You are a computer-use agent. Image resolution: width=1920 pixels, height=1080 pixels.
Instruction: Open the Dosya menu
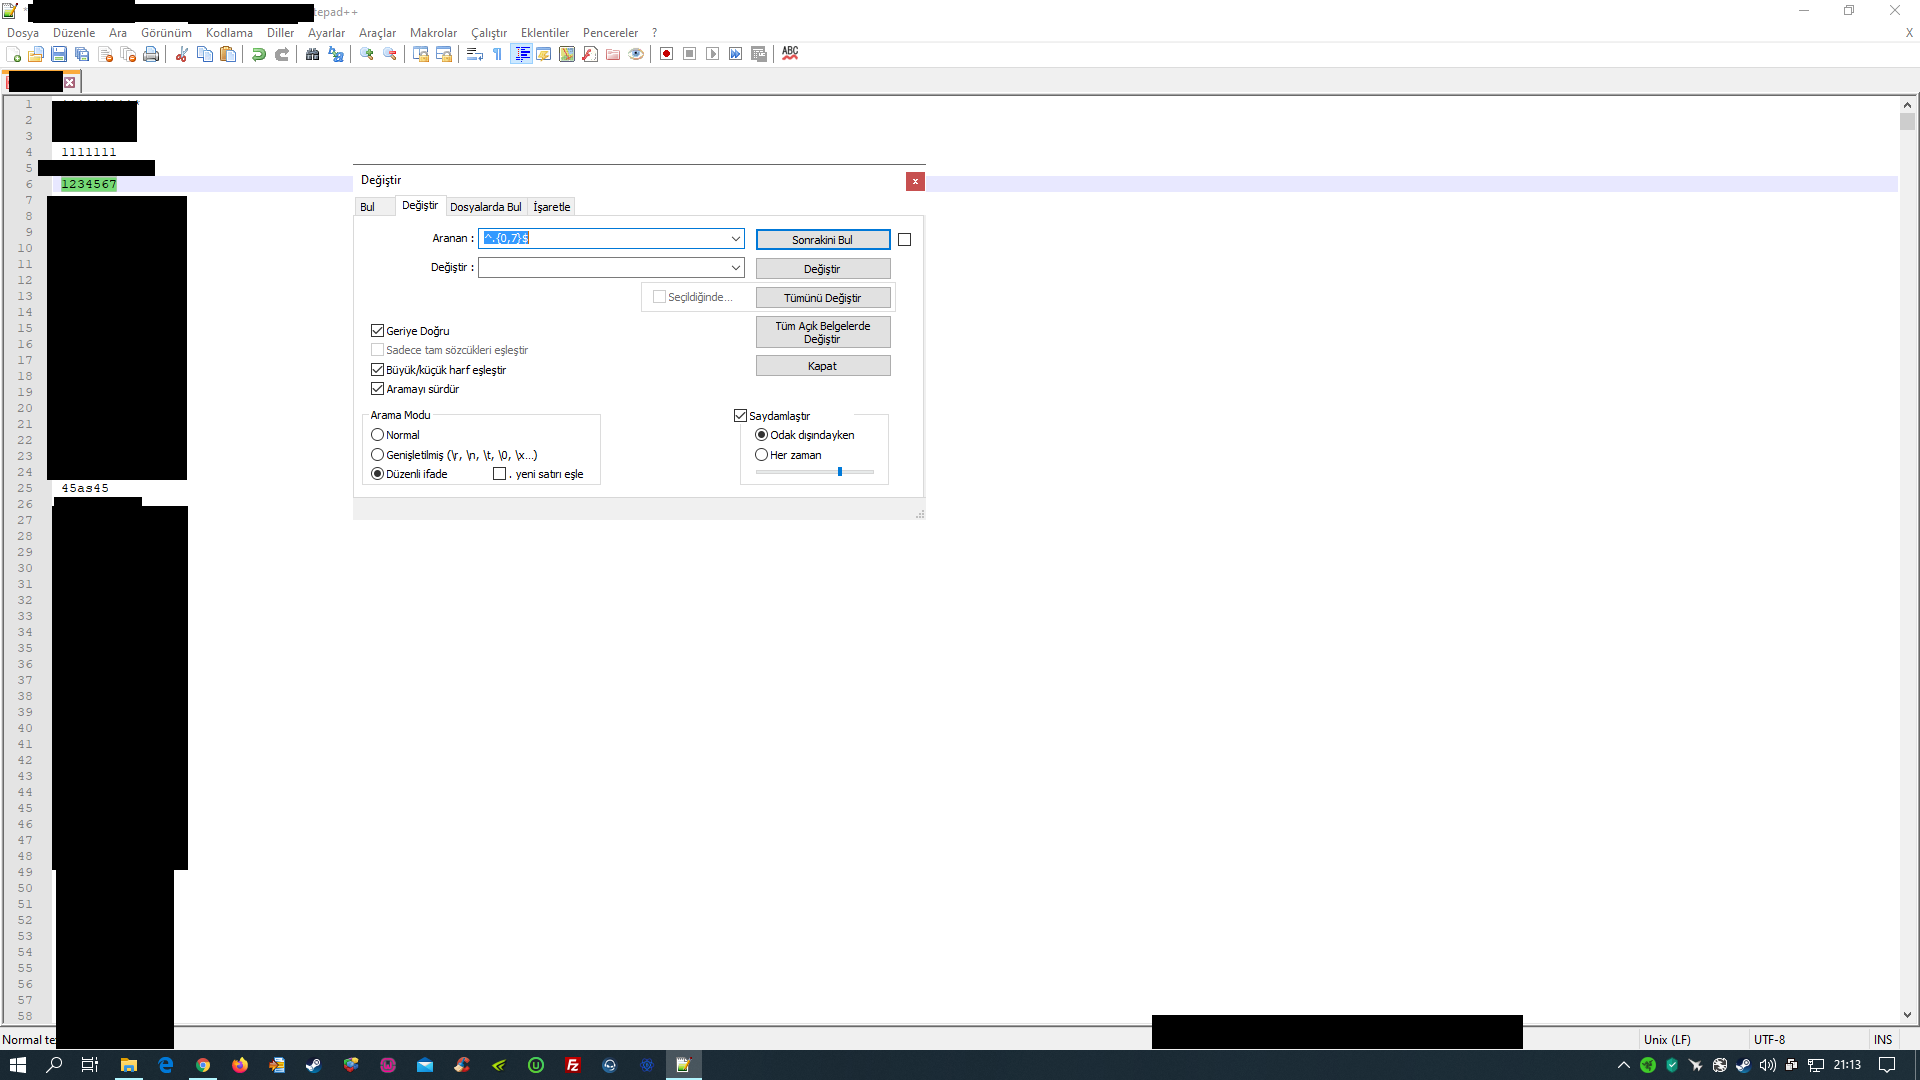pos(23,33)
